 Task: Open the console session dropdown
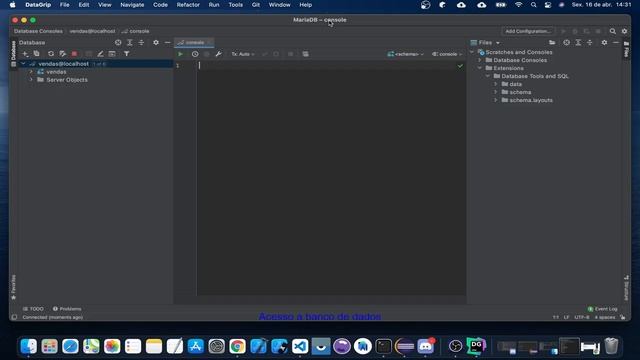[x=447, y=54]
